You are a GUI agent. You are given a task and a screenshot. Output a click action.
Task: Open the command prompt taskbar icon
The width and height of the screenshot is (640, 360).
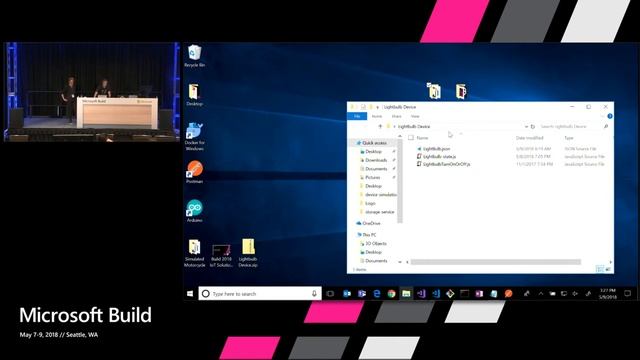point(464,293)
